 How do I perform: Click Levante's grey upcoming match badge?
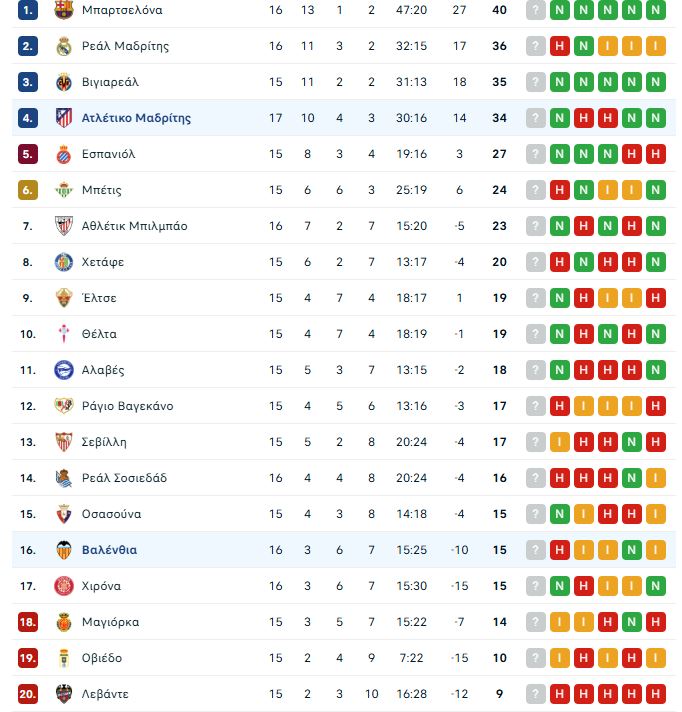(536, 694)
